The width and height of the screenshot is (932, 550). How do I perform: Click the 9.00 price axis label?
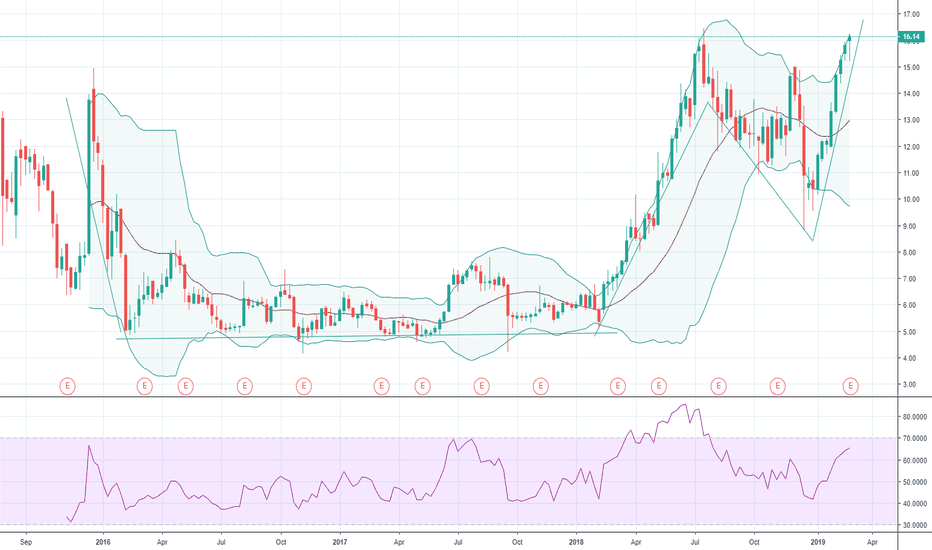tap(912, 226)
